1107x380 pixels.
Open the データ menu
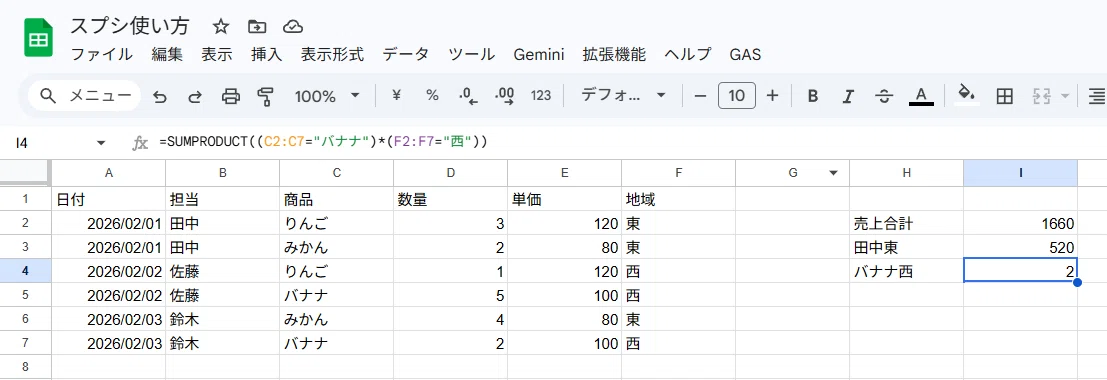406,54
